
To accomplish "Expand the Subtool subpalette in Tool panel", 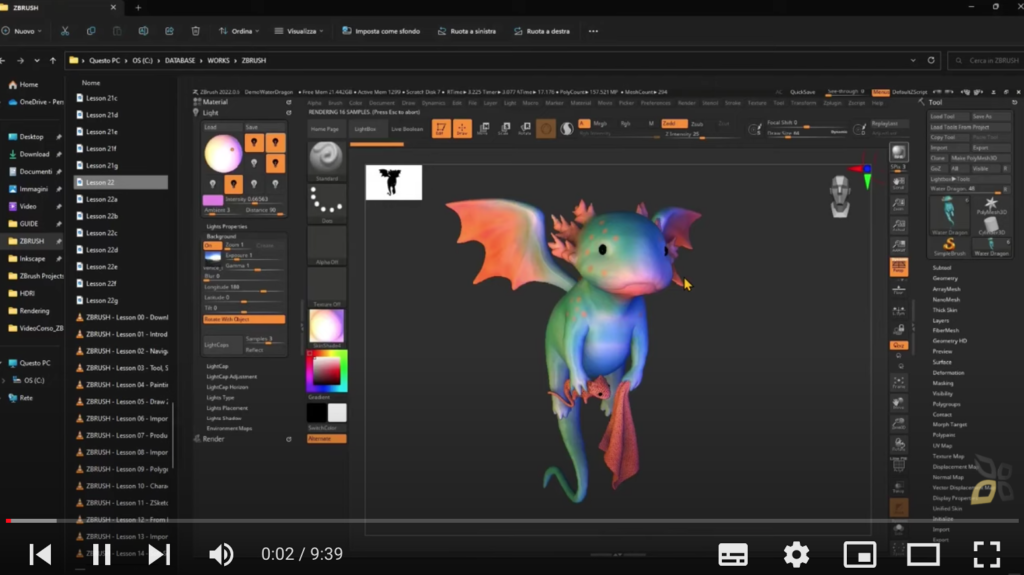I will pos(942,268).
